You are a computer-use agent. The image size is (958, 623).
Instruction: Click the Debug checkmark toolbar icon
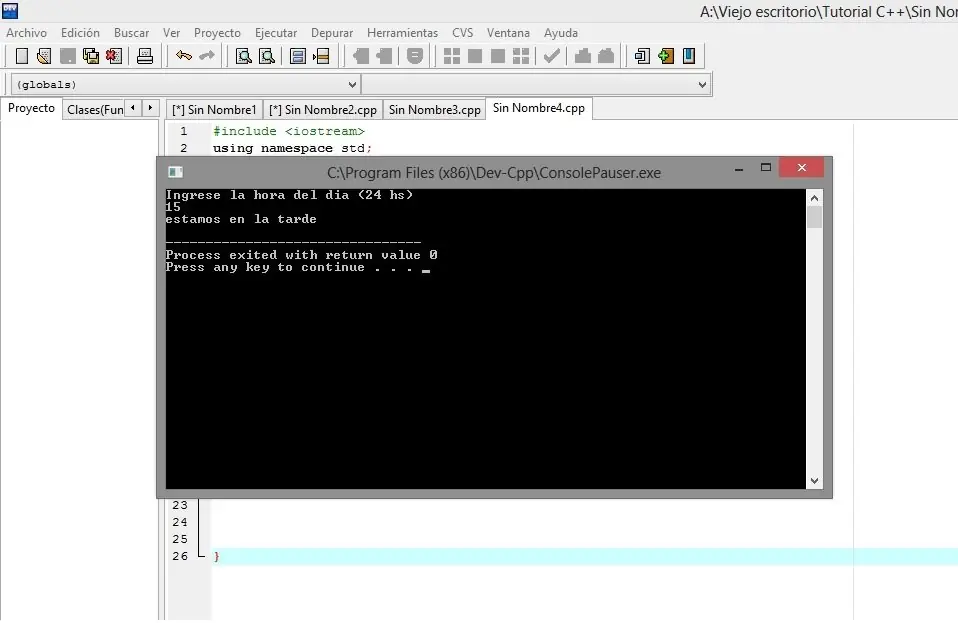[552, 56]
